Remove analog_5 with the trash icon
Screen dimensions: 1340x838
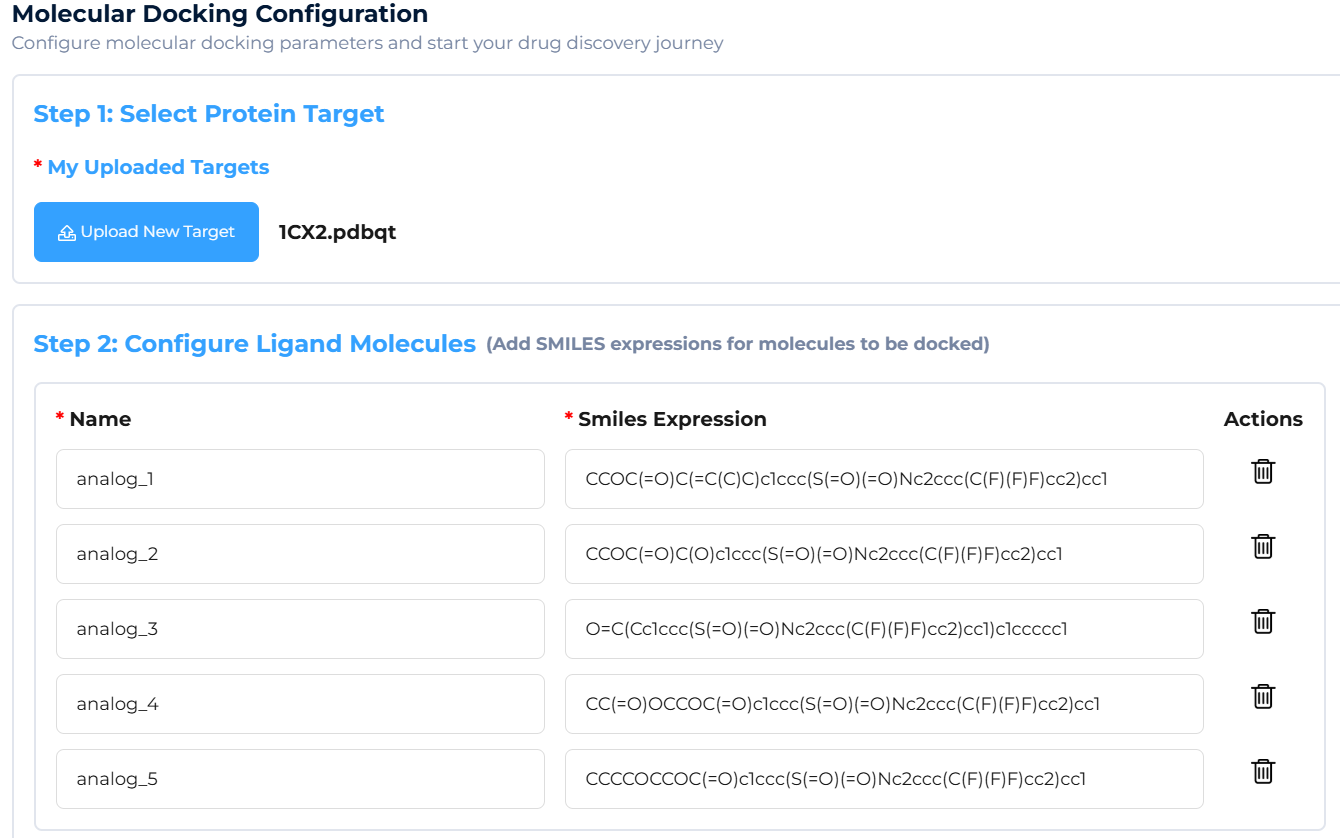pyautogui.click(x=1263, y=771)
